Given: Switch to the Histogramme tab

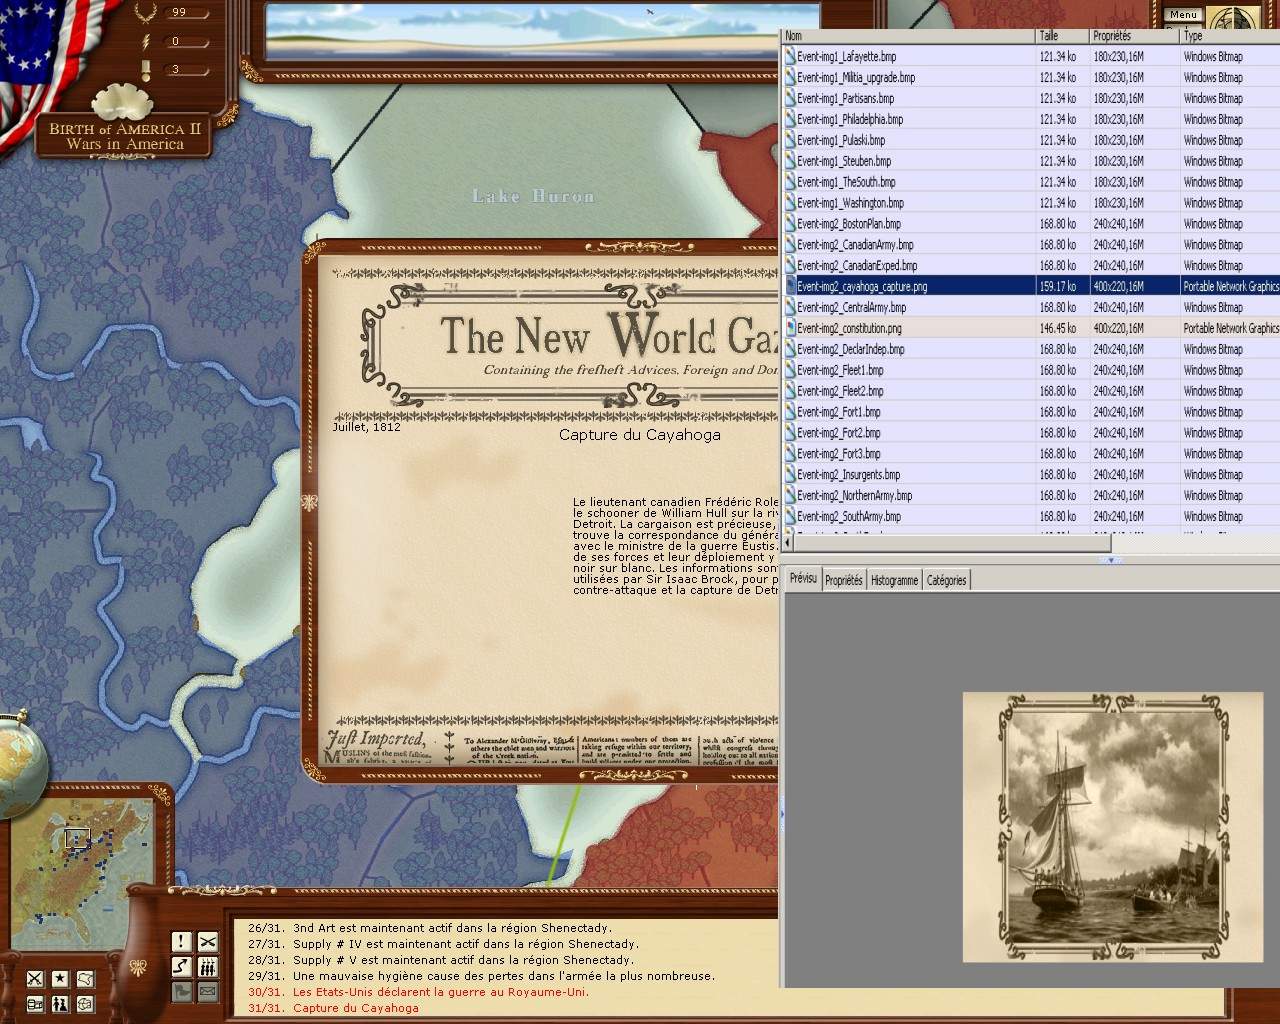Looking at the screenshot, I should tap(894, 580).
